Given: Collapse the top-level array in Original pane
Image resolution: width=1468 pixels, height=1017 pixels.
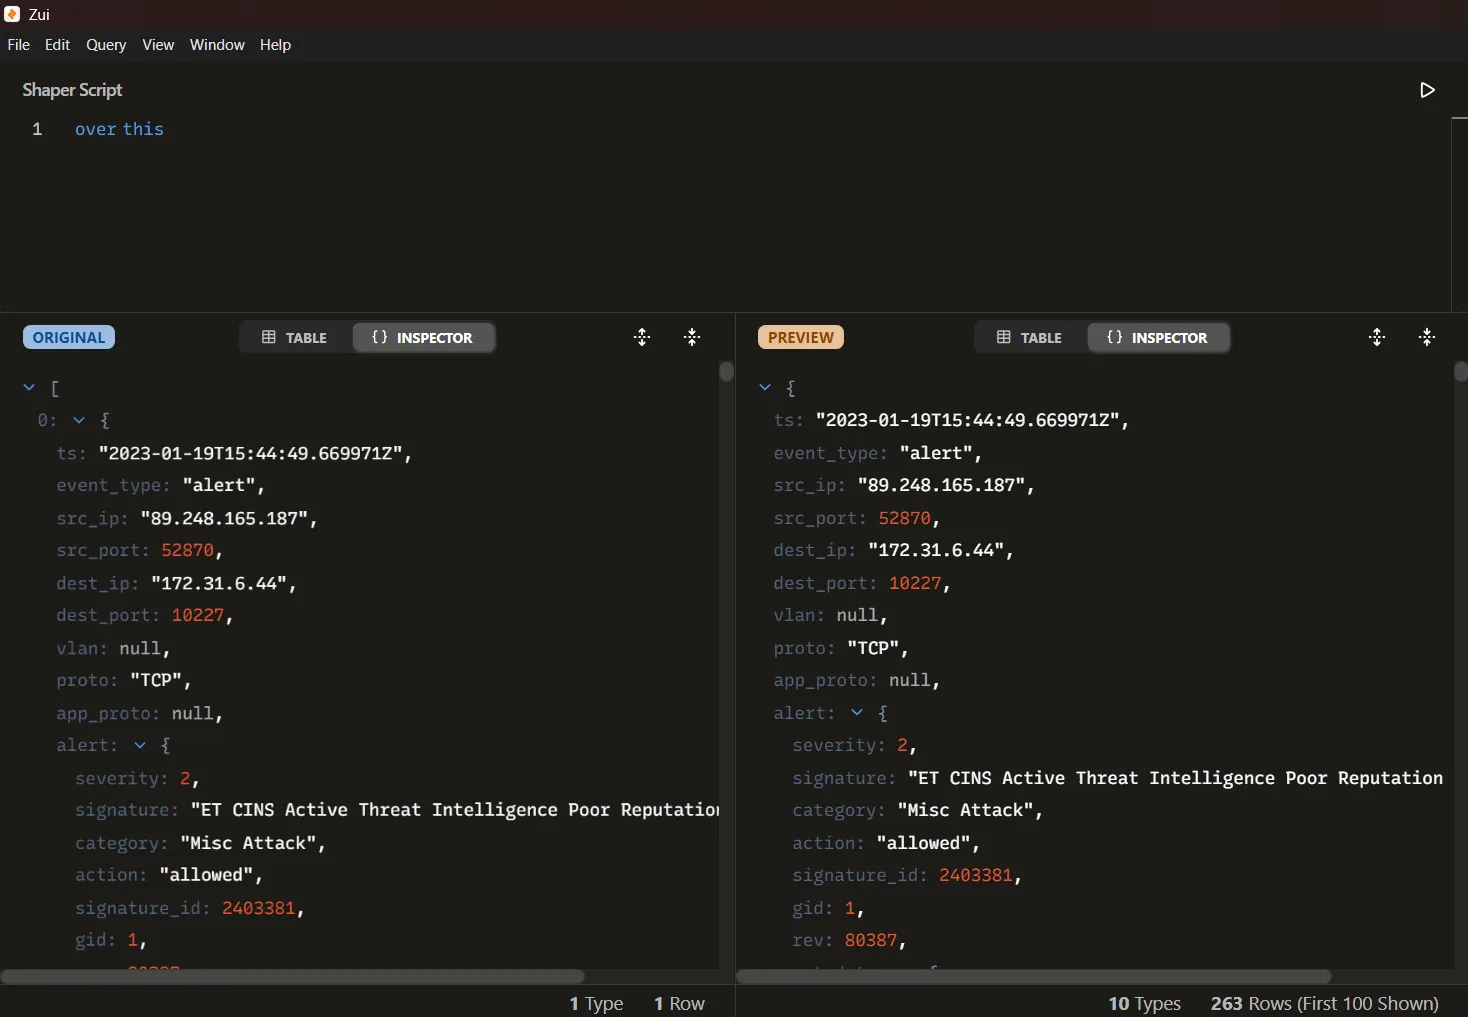Looking at the screenshot, I should click(x=29, y=388).
